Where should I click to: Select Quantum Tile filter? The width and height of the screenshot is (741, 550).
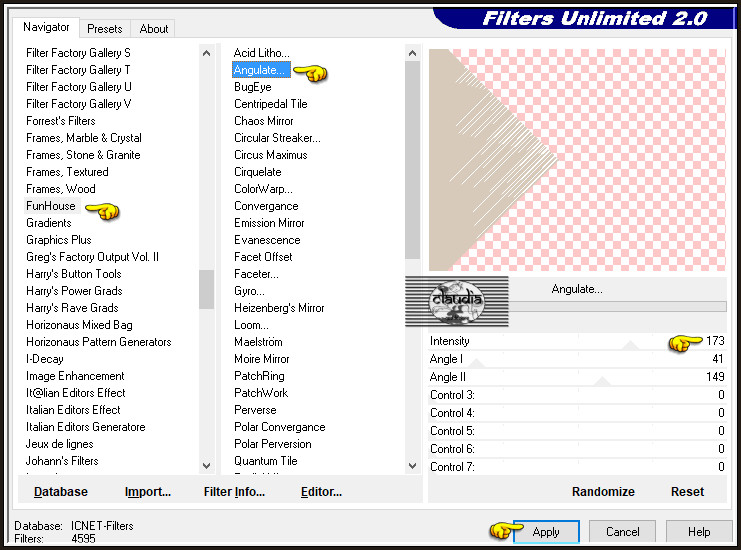point(266,461)
